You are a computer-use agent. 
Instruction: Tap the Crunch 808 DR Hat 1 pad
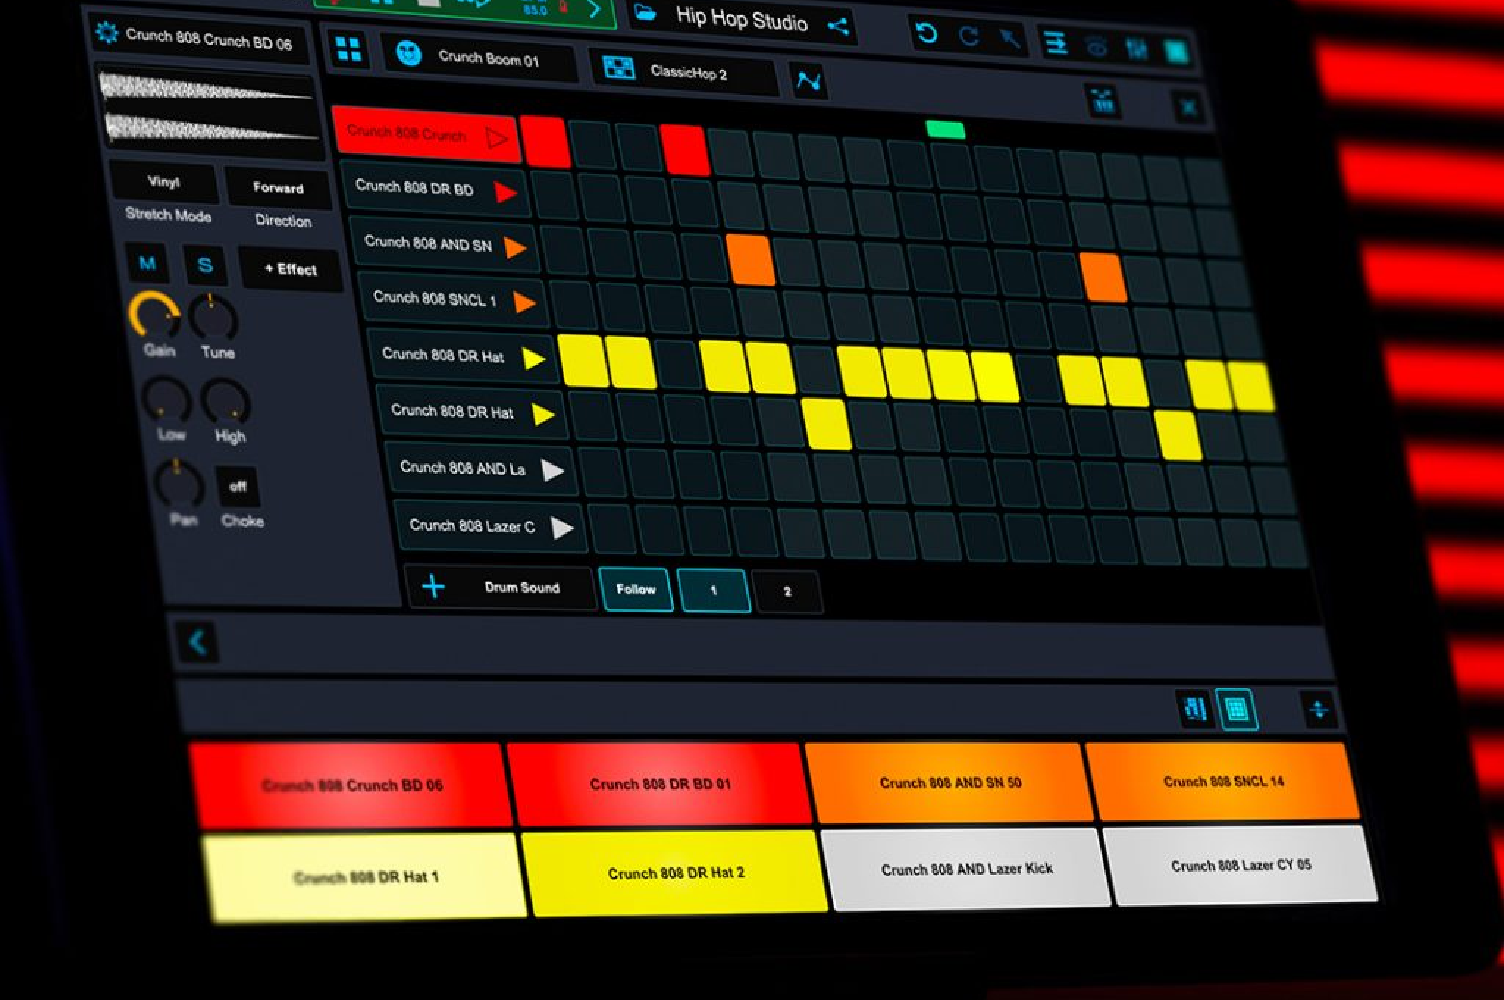(365, 877)
